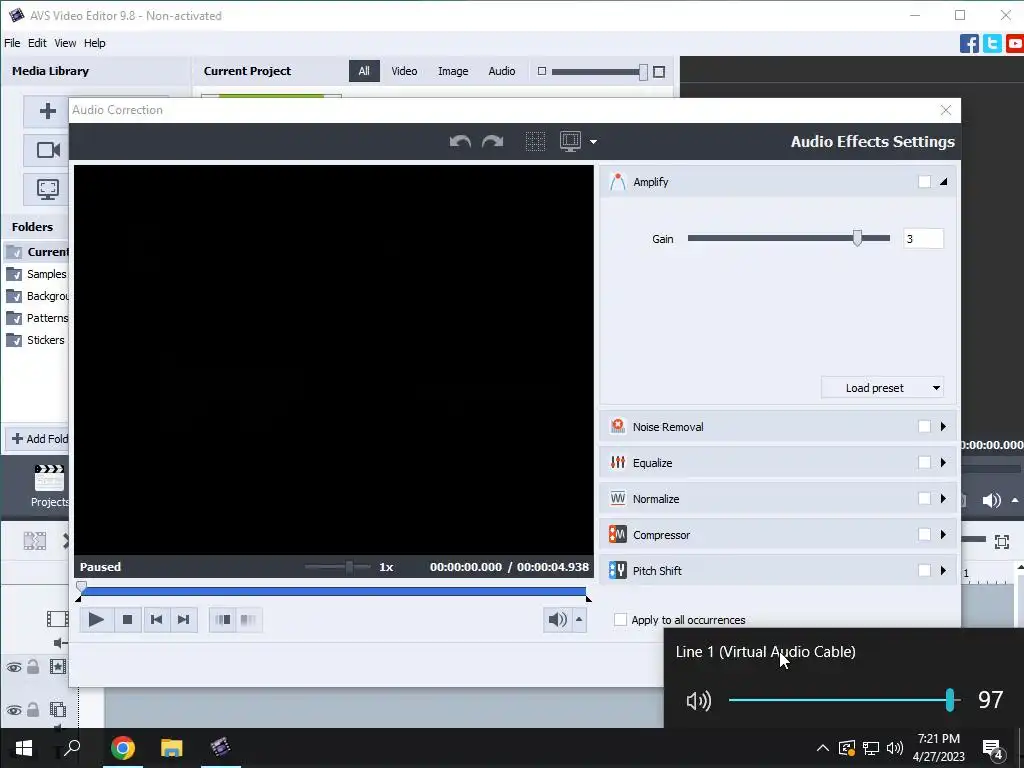Open Google Chrome from the taskbar
1024x768 pixels.
pos(123,747)
